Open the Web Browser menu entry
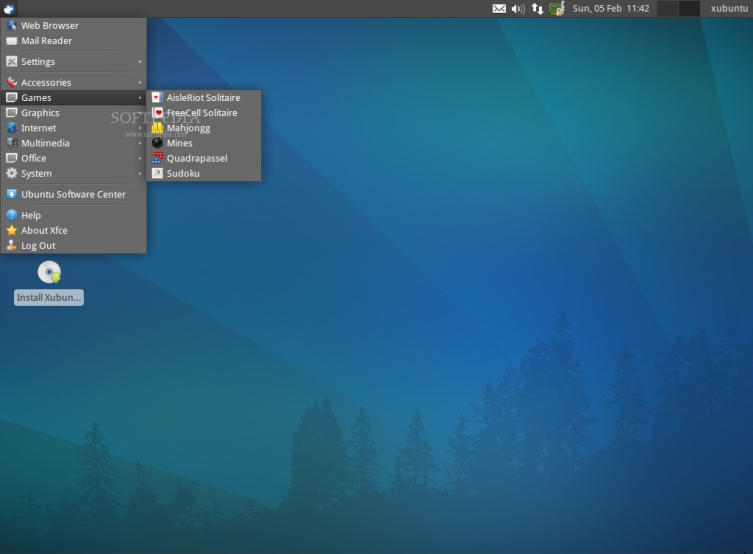 click(x=73, y=25)
